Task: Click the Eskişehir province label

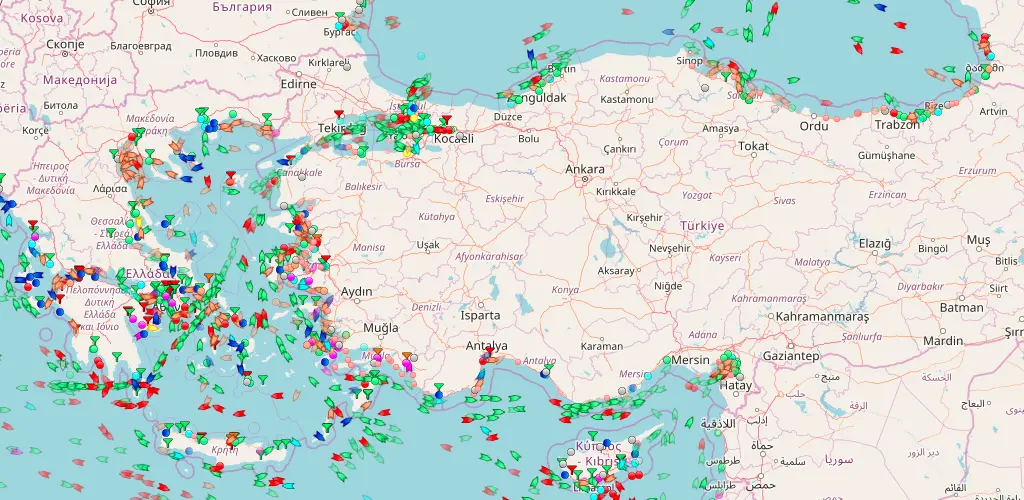Action: tap(505, 198)
